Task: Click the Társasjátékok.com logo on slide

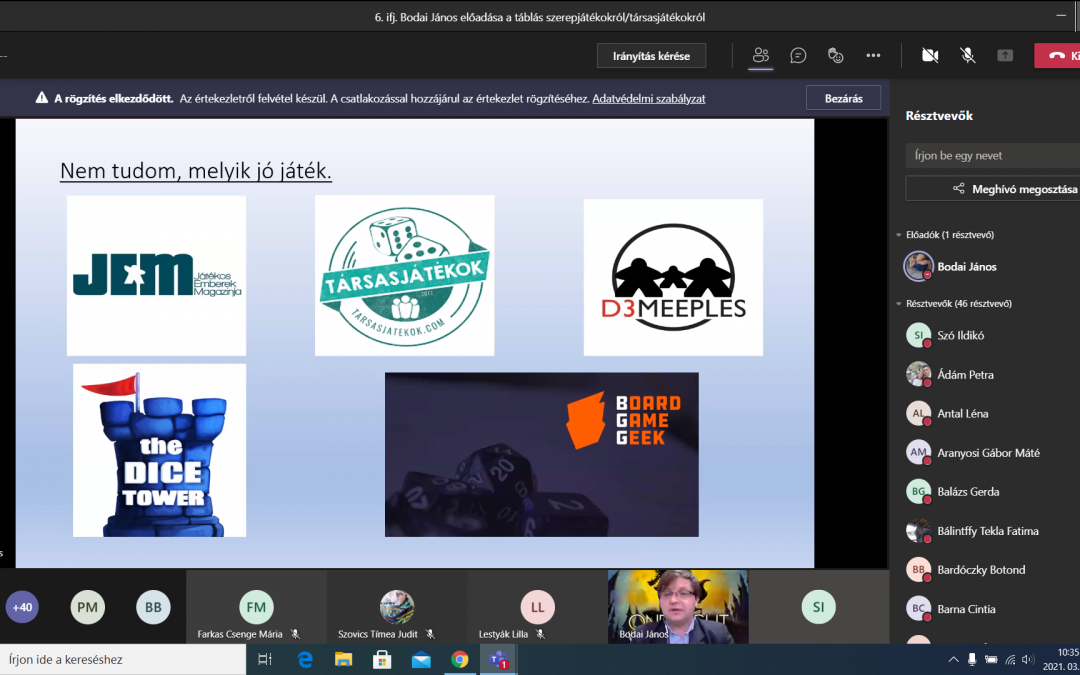Action: tap(404, 276)
